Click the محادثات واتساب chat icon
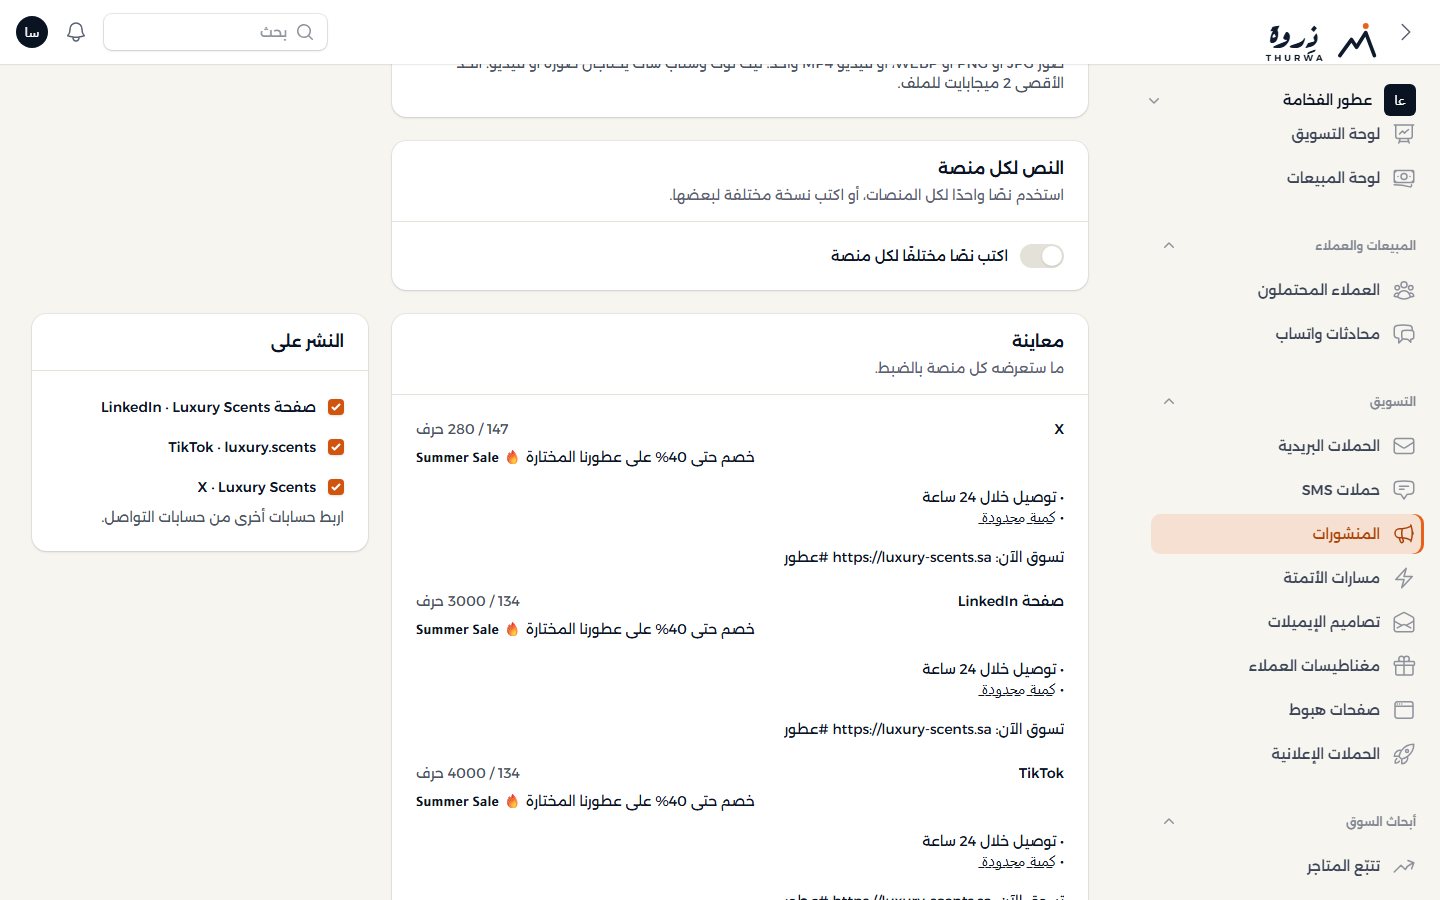 pos(1404,334)
